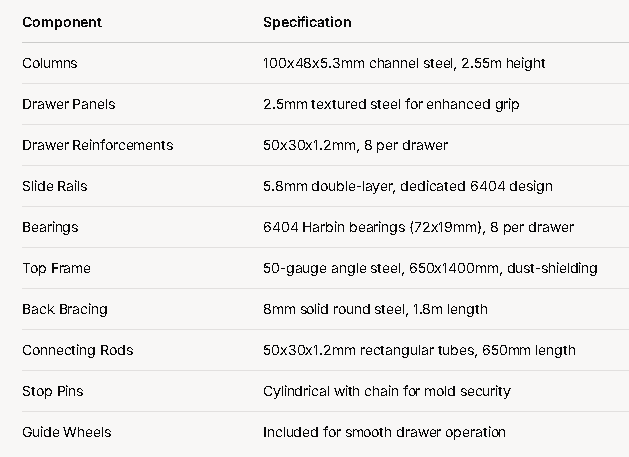629x457 pixels.
Task: Select the Top Frame cell
Action: coord(57,268)
